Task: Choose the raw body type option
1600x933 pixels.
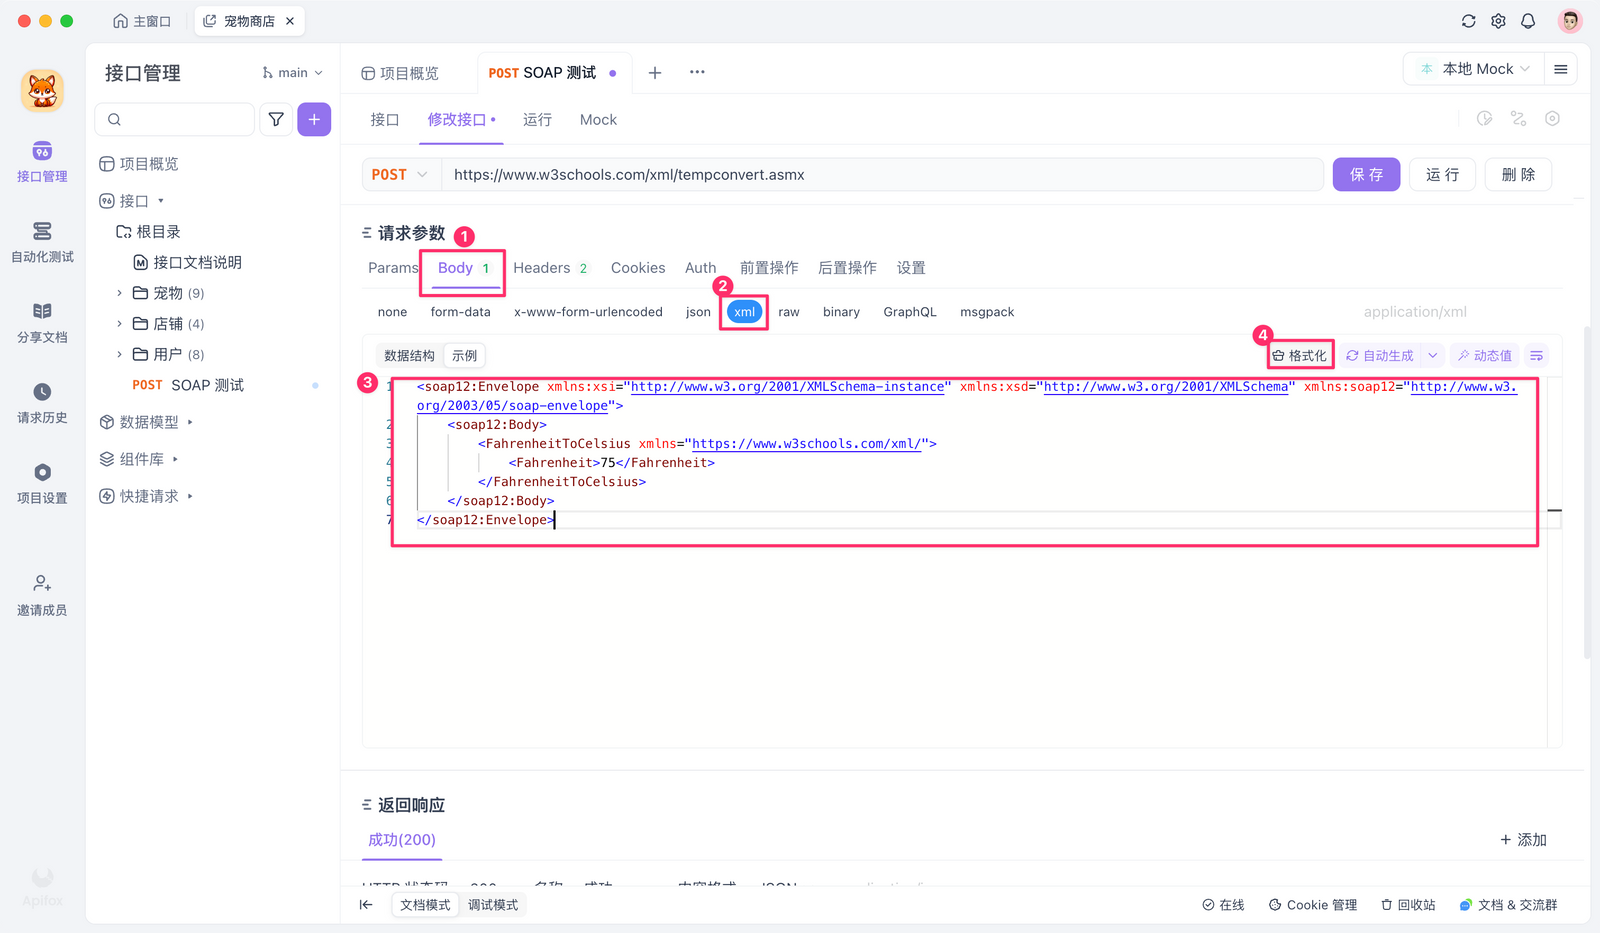Action: click(x=788, y=312)
